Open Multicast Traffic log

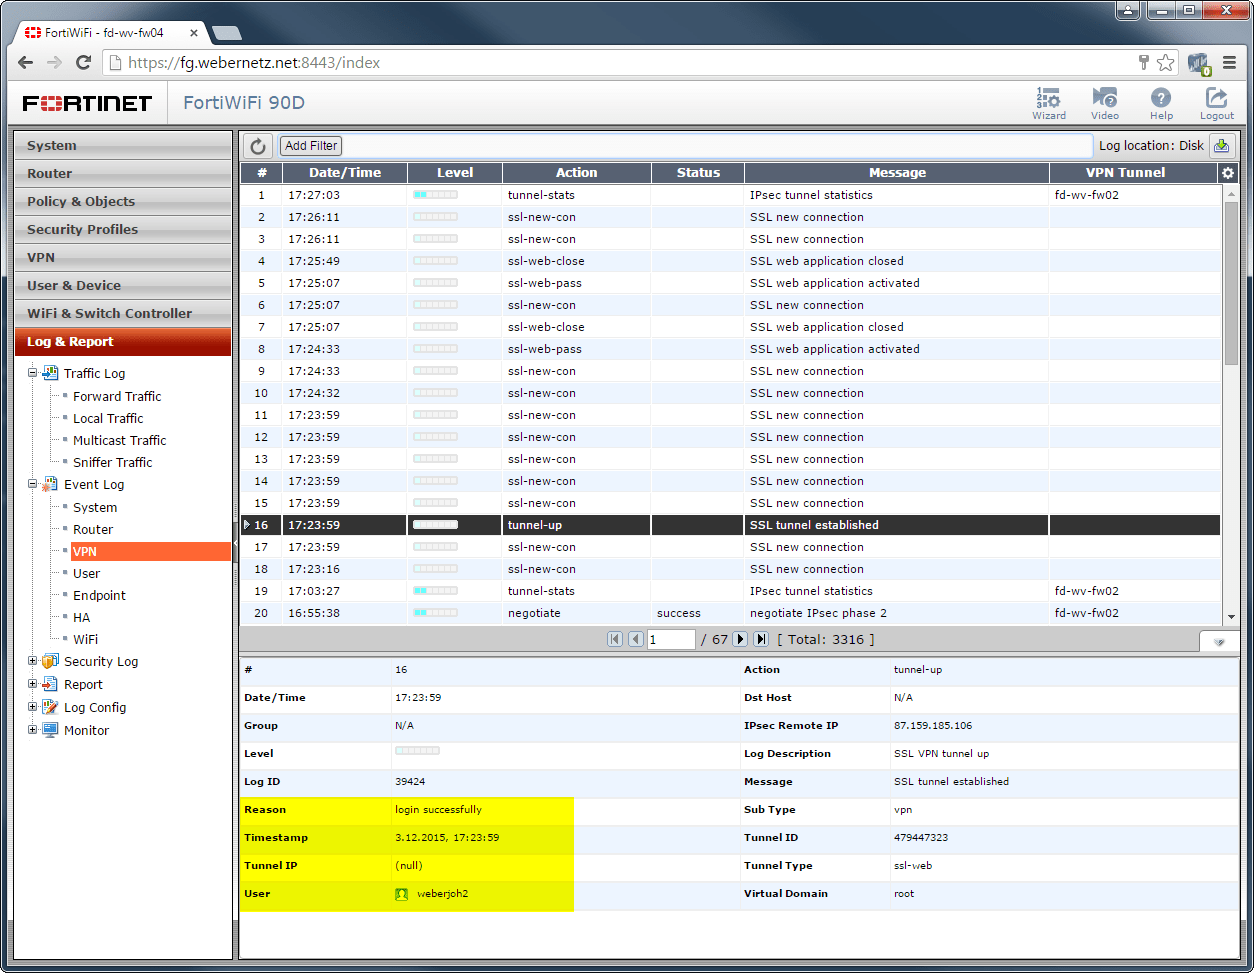pyautogui.click(x=119, y=440)
